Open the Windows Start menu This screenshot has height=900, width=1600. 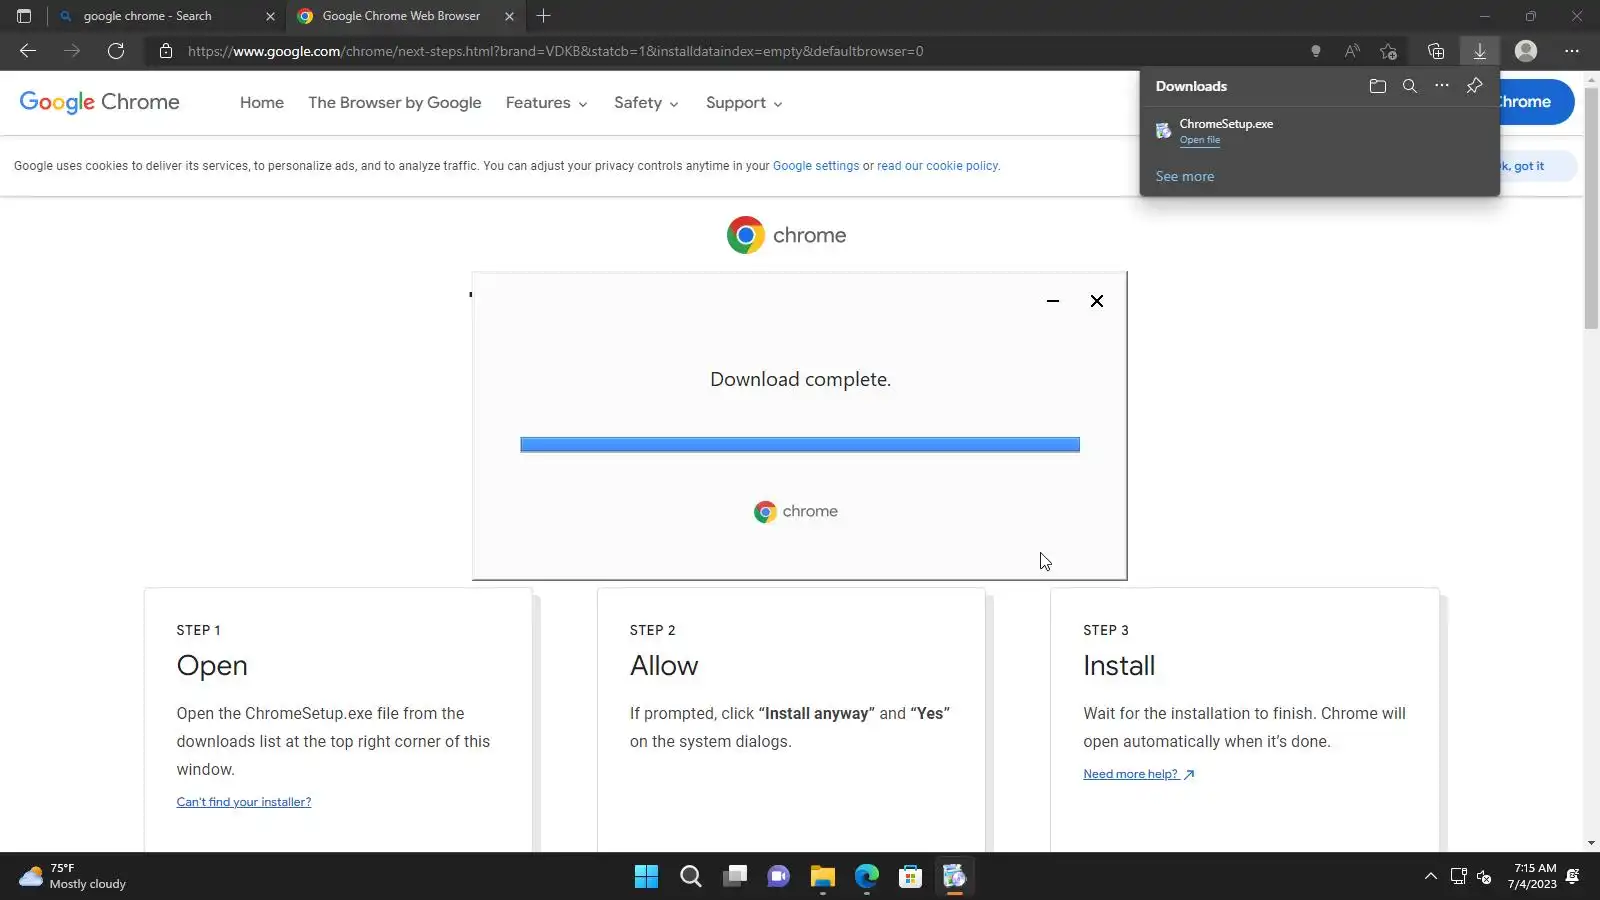point(647,877)
